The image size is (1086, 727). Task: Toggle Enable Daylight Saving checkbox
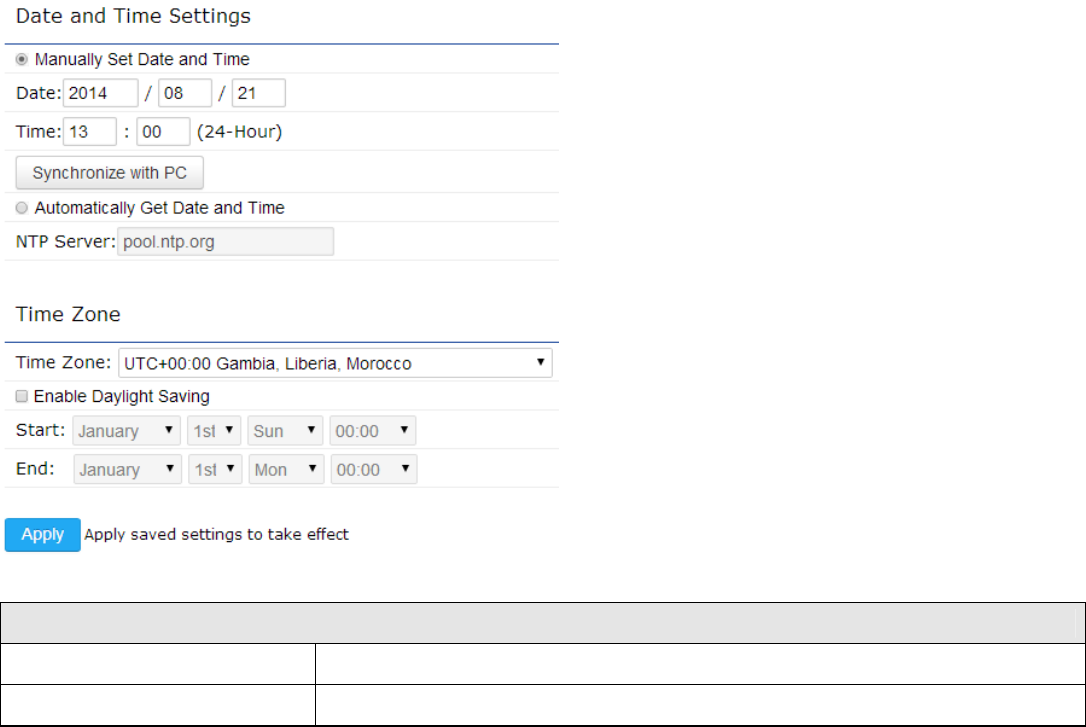click(21, 396)
